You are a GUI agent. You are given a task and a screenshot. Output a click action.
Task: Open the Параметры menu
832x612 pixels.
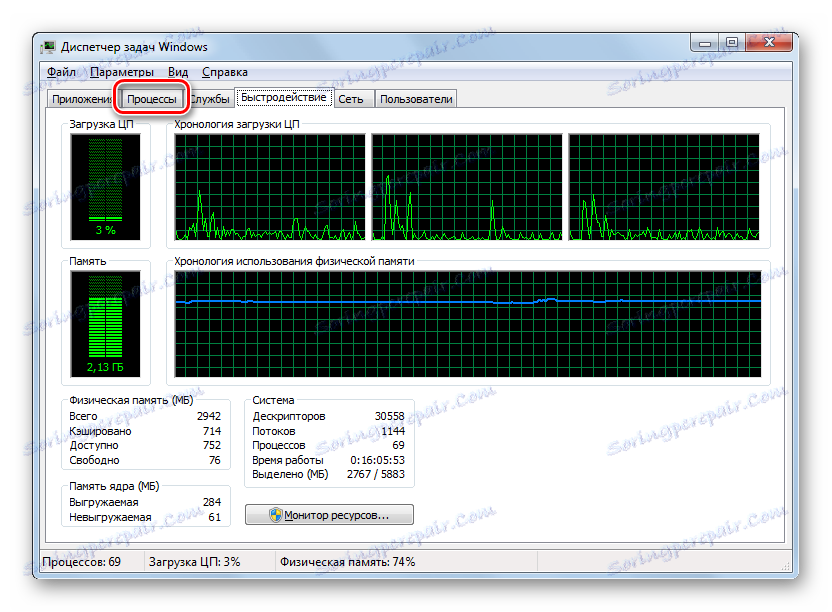[x=122, y=72]
